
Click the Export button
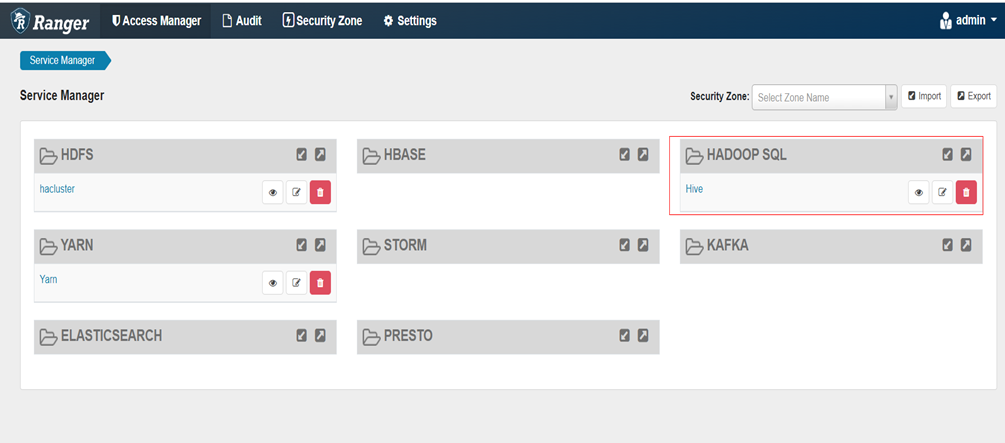point(973,96)
